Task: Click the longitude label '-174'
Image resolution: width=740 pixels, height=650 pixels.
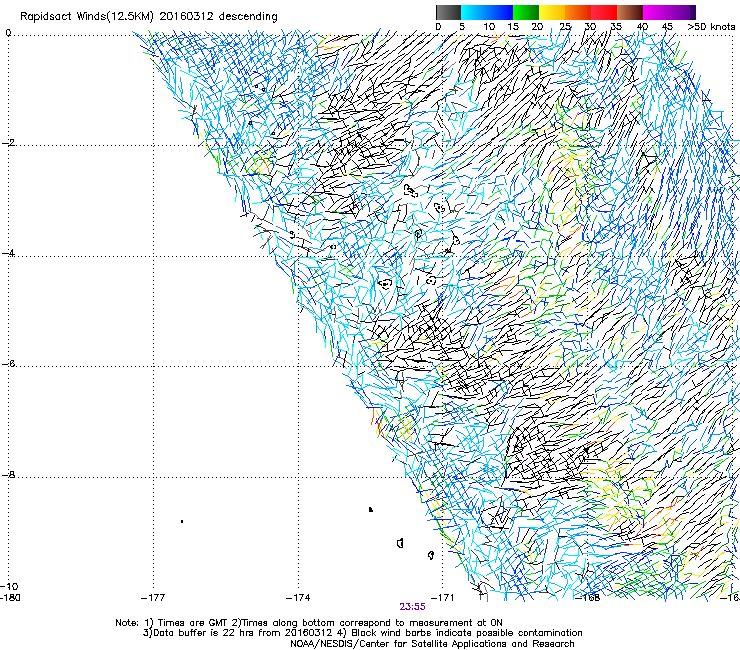Action: tap(298, 598)
